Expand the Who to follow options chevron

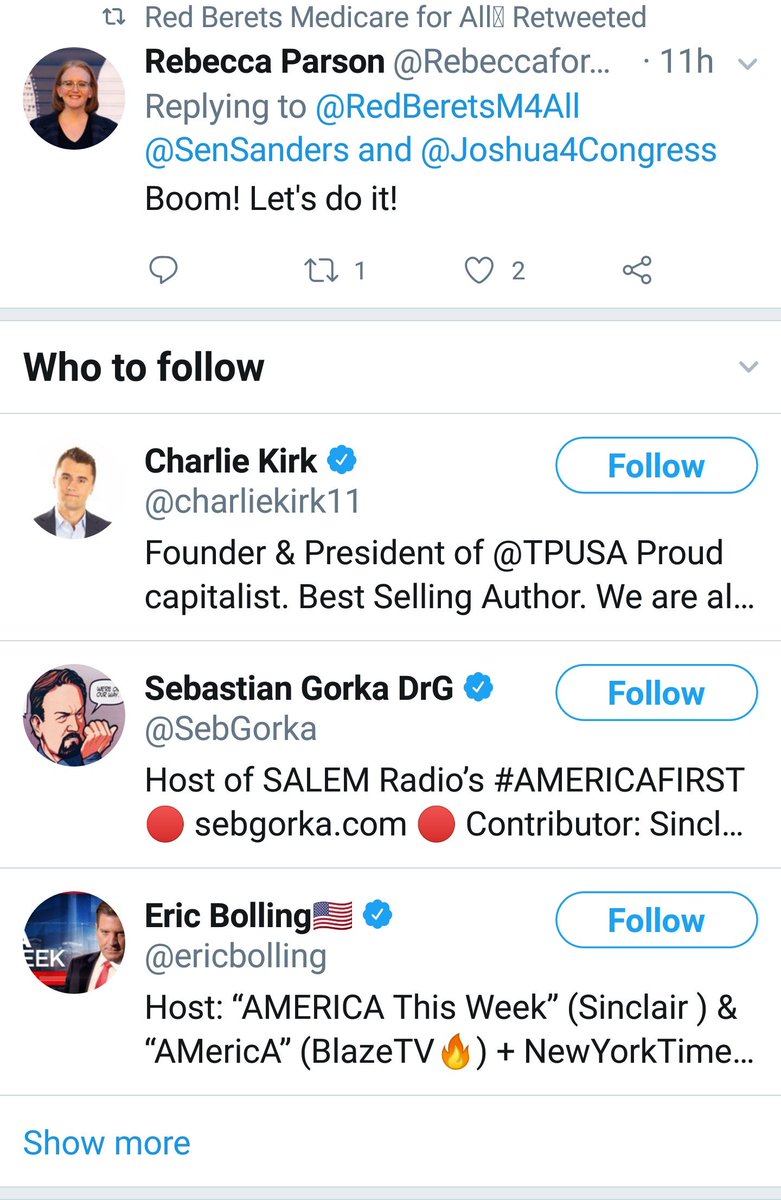(x=748, y=367)
